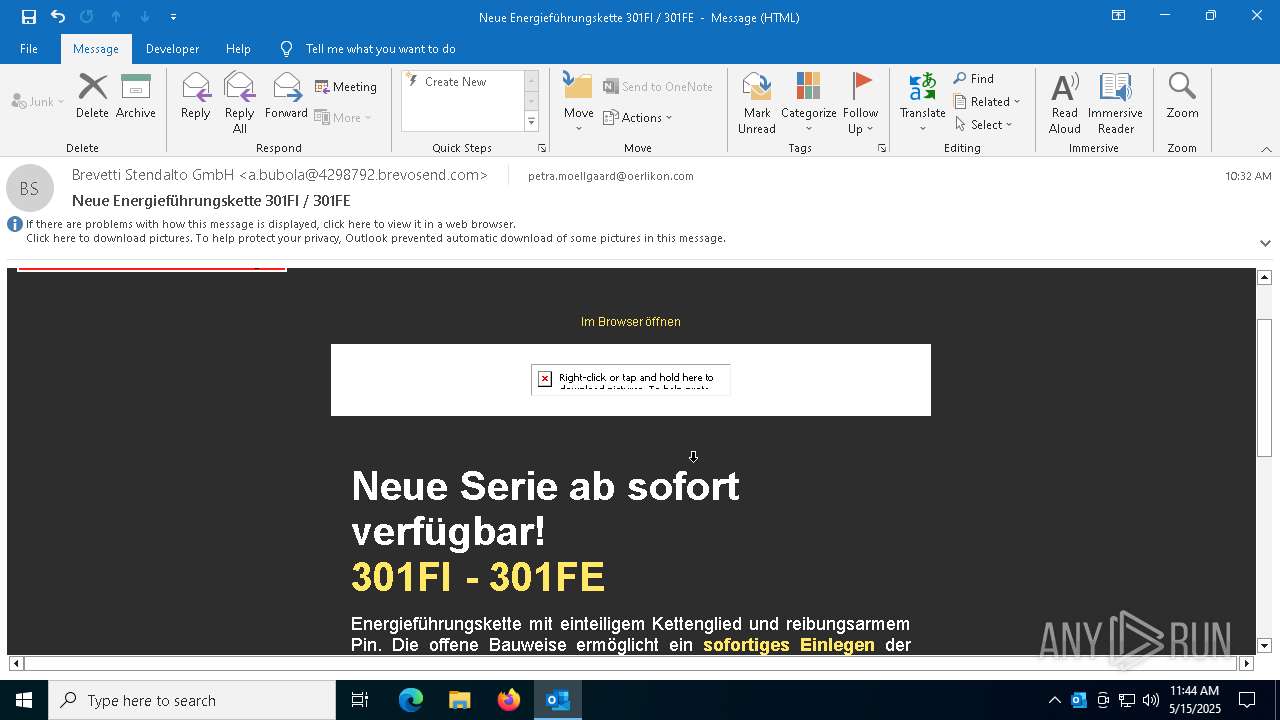This screenshot has width=1280, height=720.
Task: Launch Firefox from the taskbar
Action: [x=509, y=700]
